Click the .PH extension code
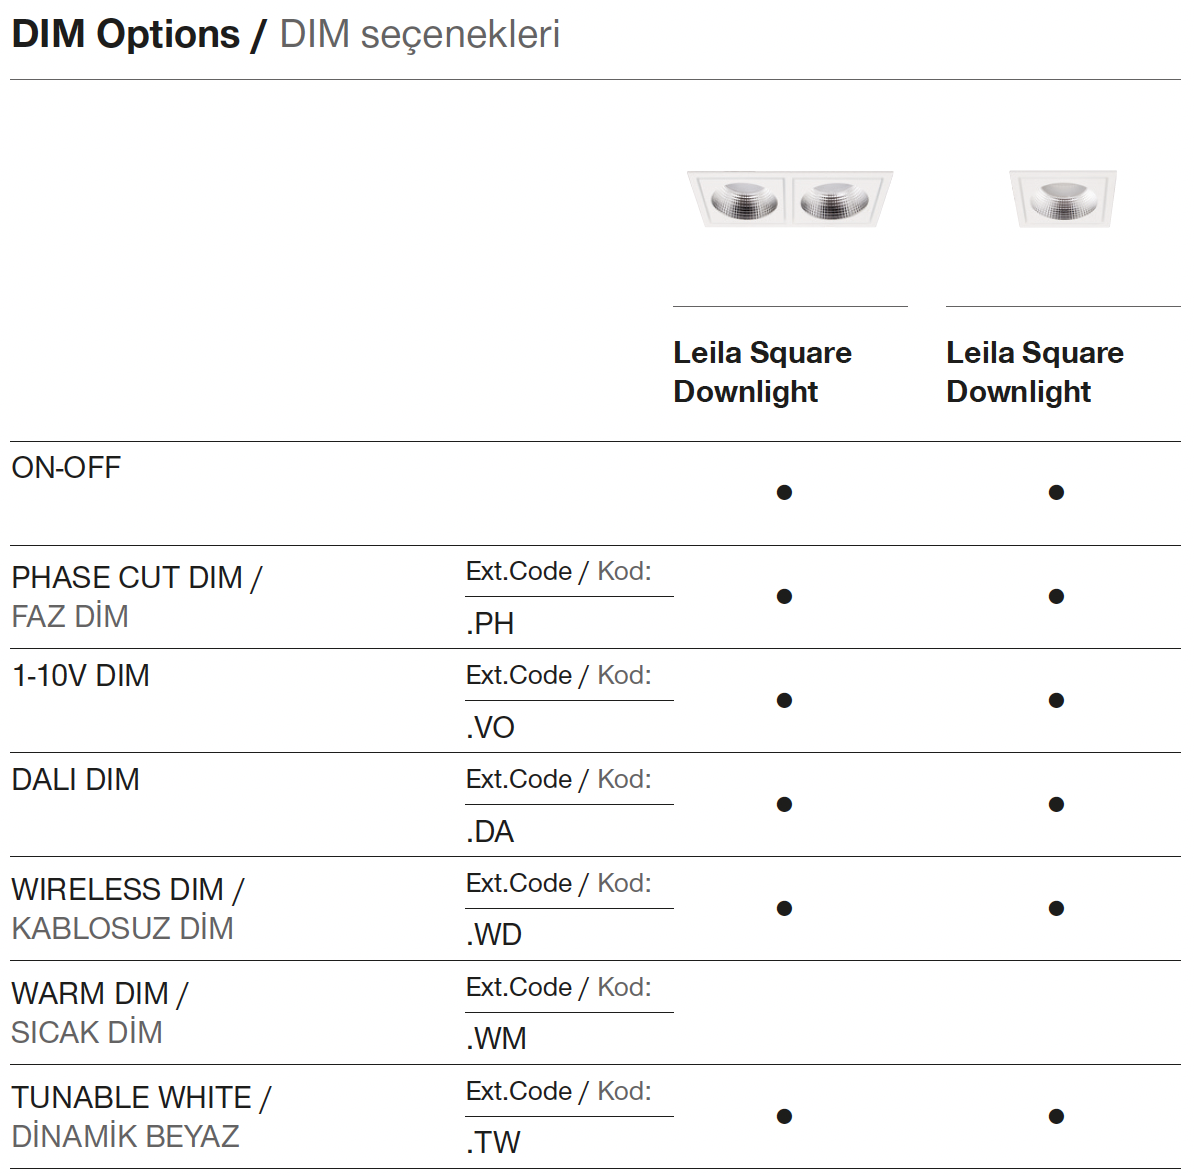The width and height of the screenshot is (1194, 1176). (x=490, y=624)
